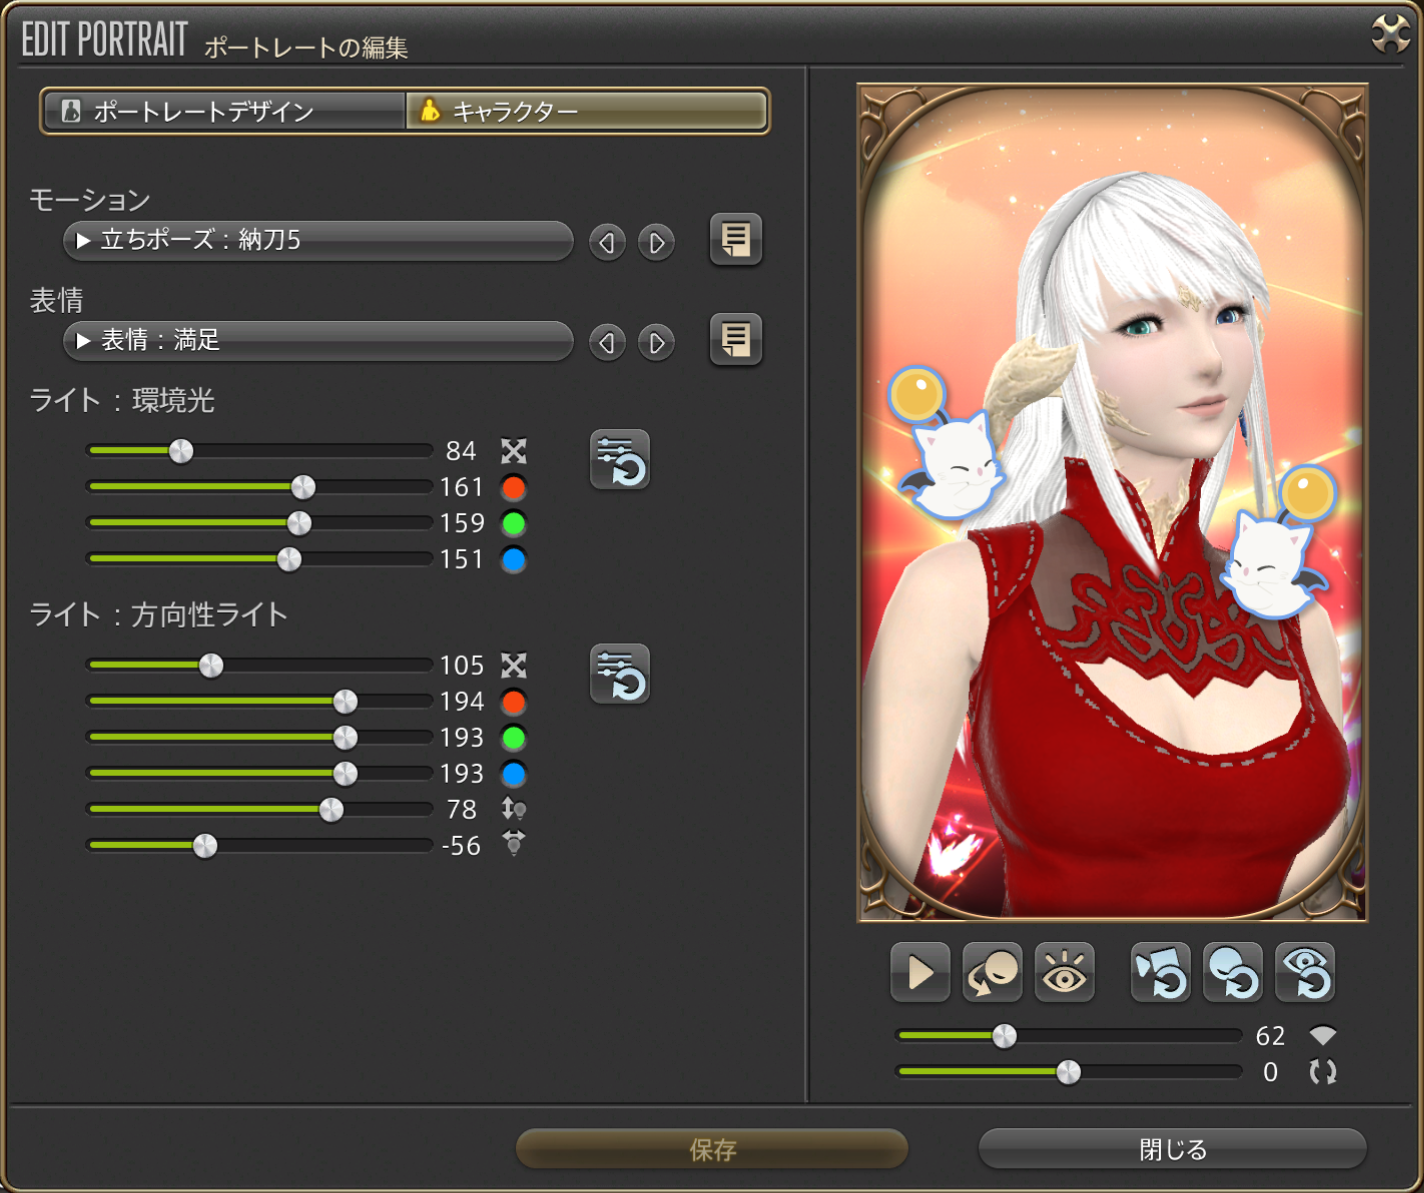Reset the head facing direction
The width and height of the screenshot is (1424, 1193).
1233,972
